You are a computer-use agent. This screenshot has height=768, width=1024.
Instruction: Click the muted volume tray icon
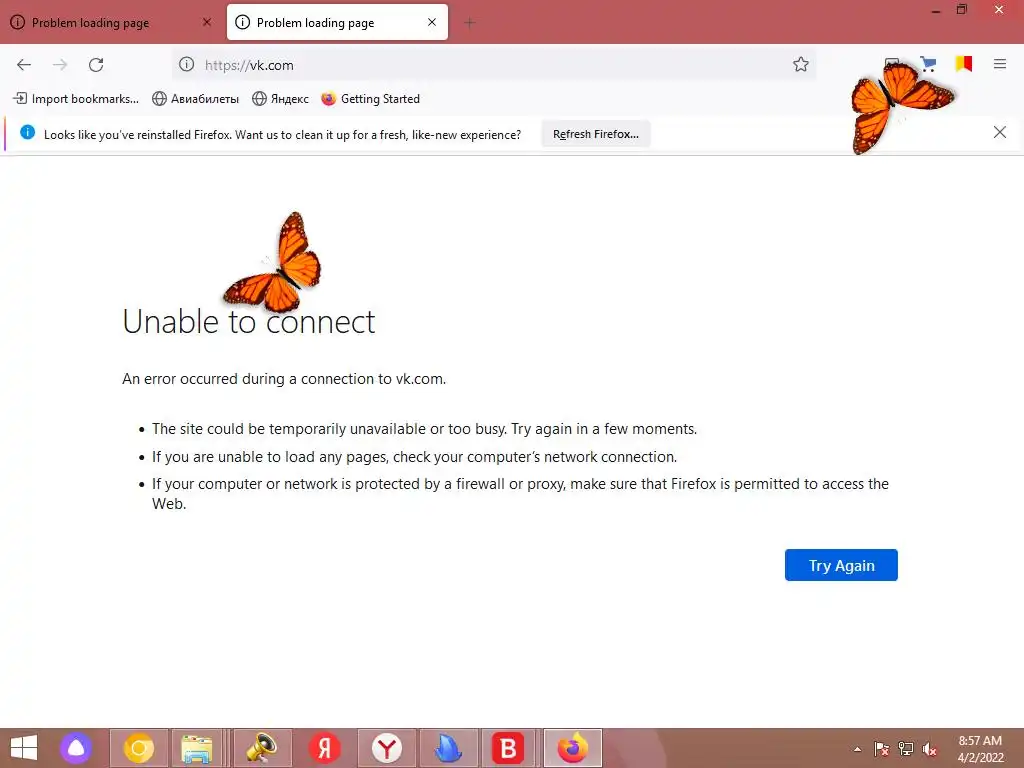[930, 749]
